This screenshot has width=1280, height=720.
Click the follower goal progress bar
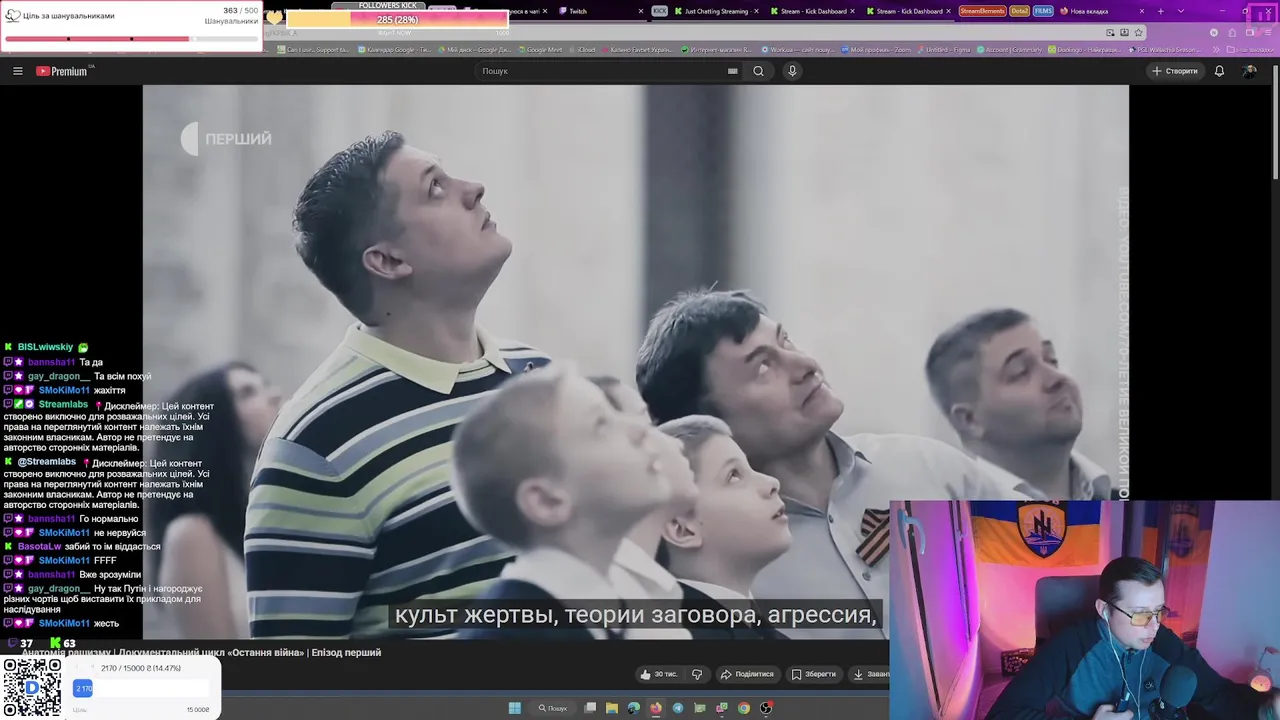(131, 39)
